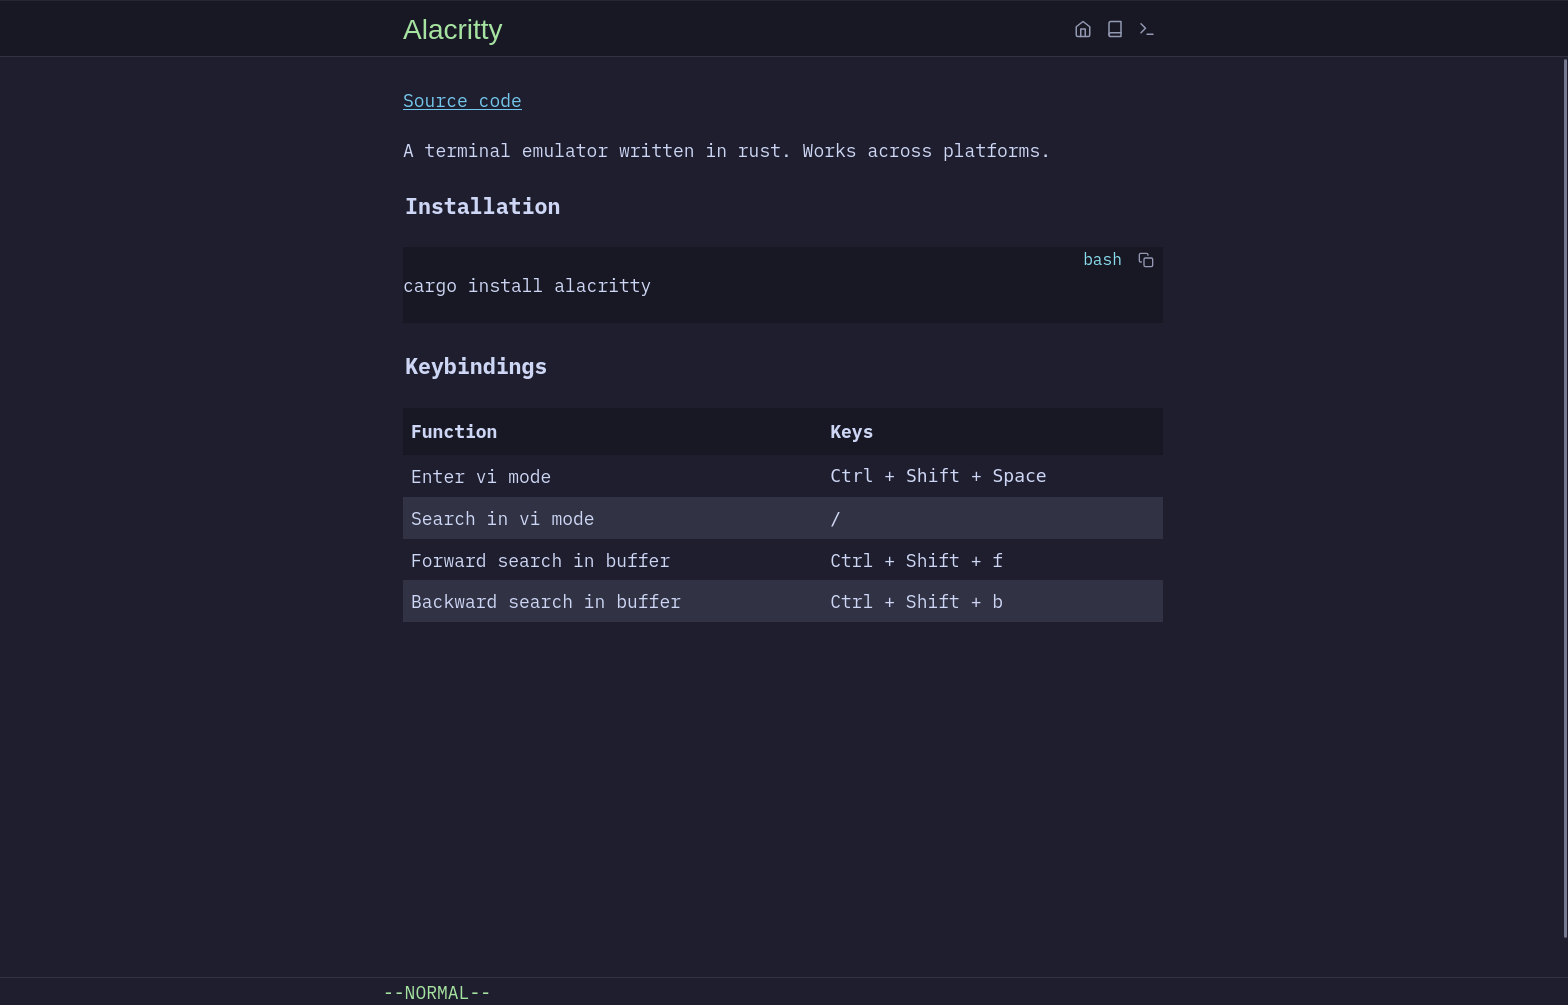The image size is (1568, 1005).
Task: Click the terminal emulator description paragraph
Action: pos(727,151)
